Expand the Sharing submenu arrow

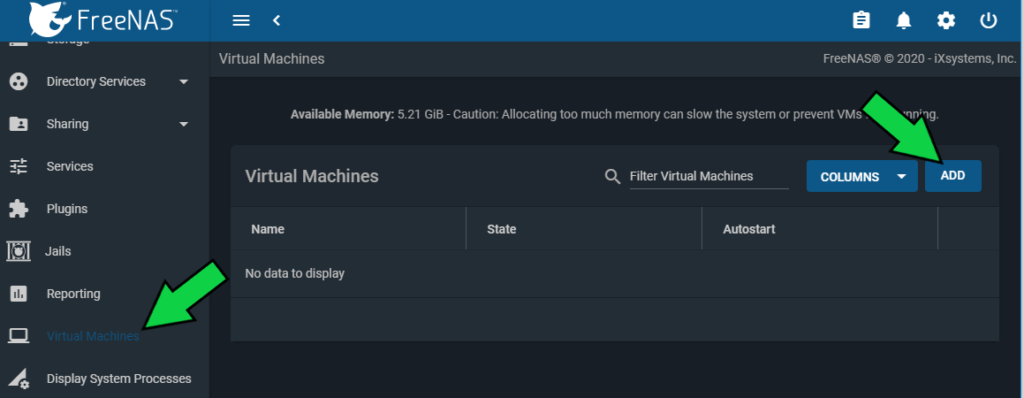184,124
